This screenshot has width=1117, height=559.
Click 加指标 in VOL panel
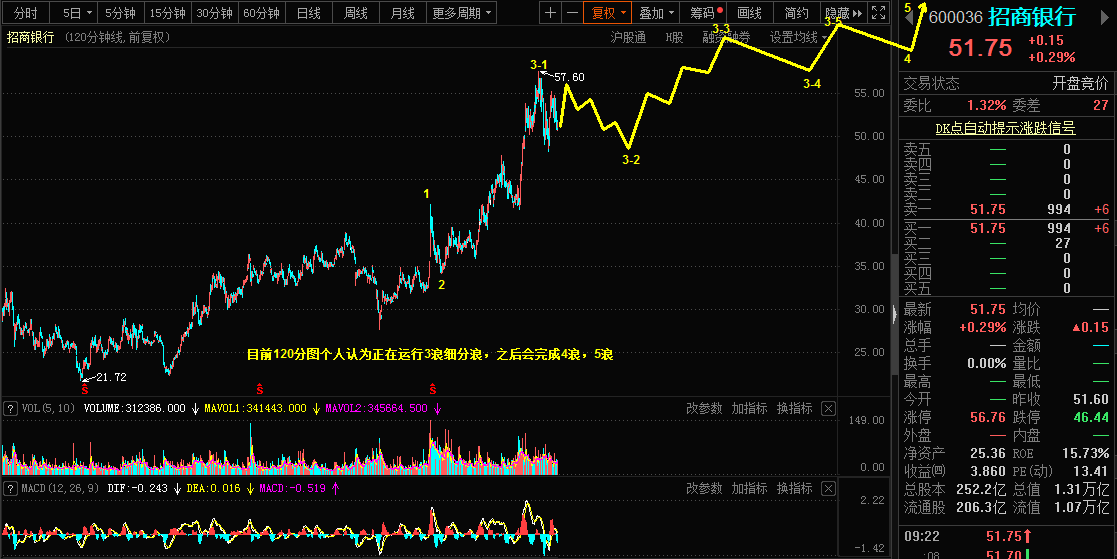pyautogui.click(x=749, y=409)
